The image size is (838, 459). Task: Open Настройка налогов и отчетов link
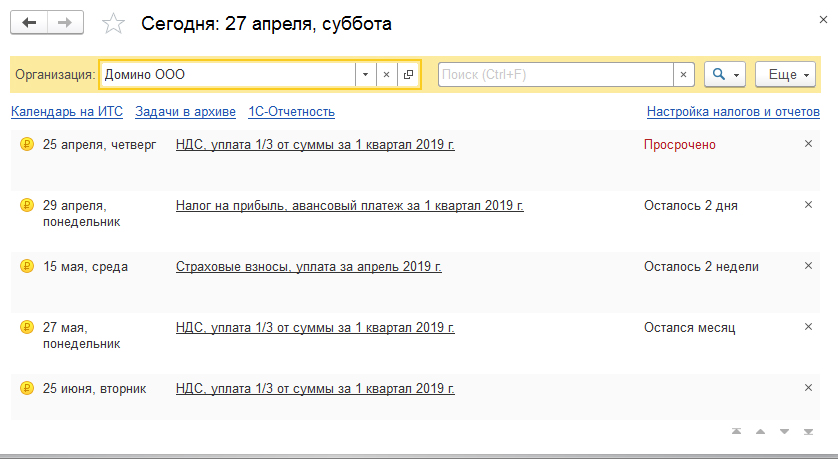pyautogui.click(x=732, y=112)
